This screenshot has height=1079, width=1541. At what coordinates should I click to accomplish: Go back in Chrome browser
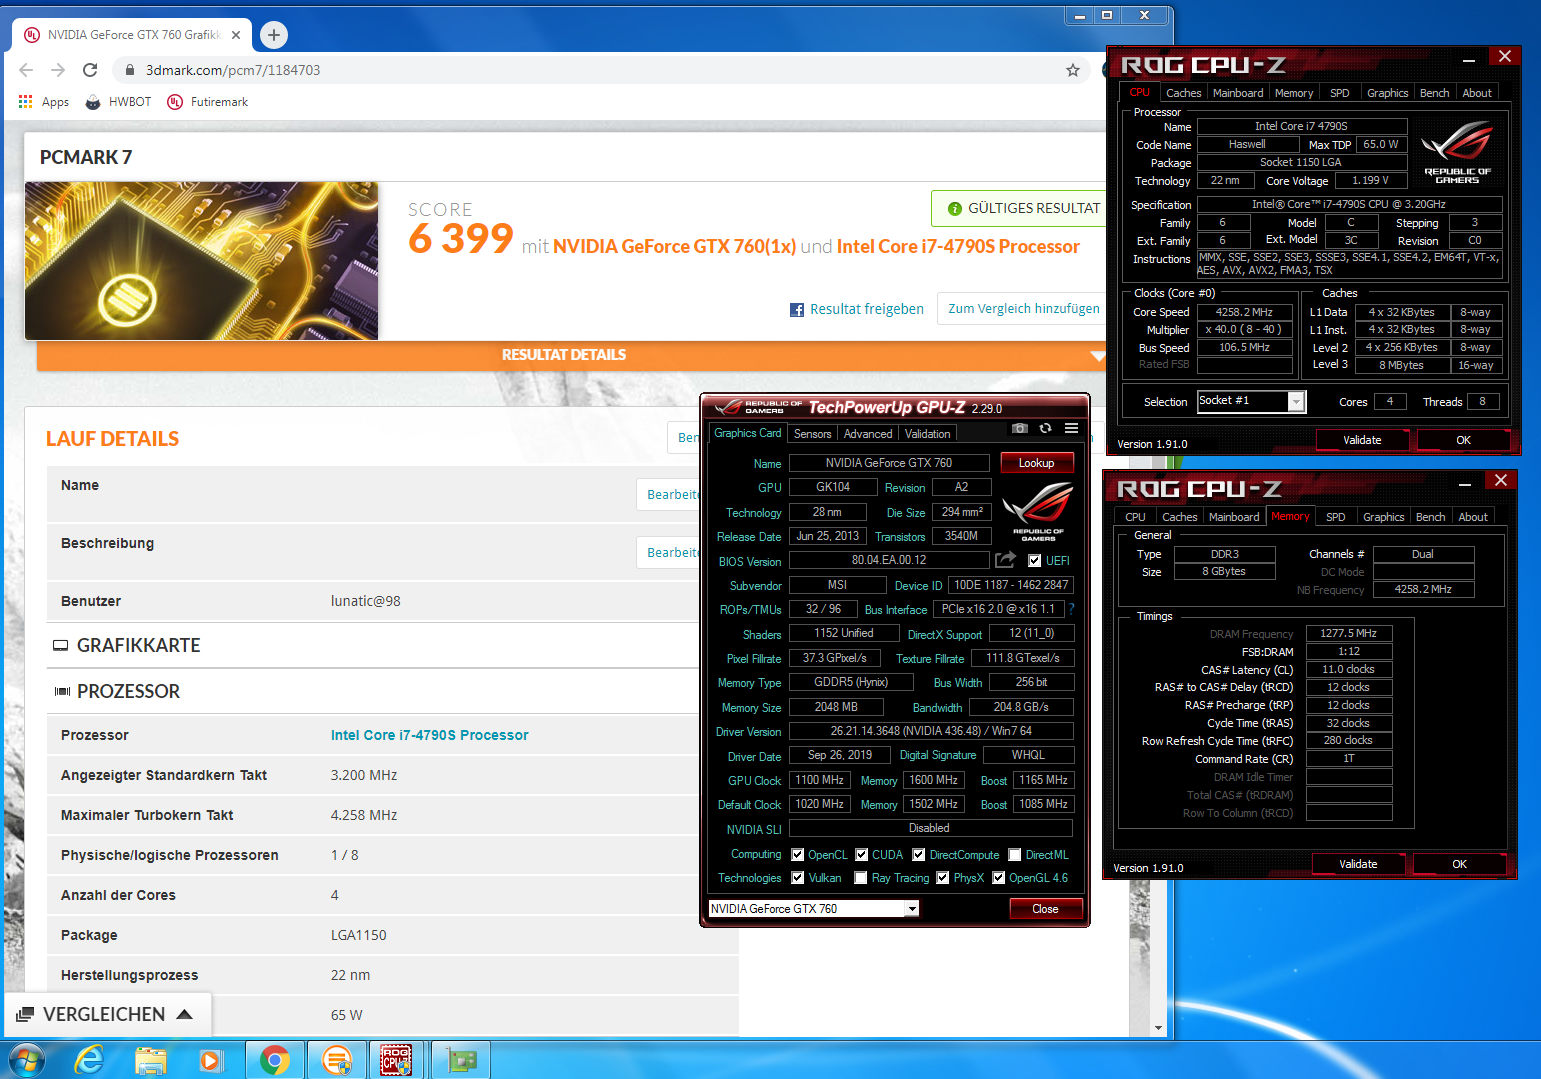(26, 70)
